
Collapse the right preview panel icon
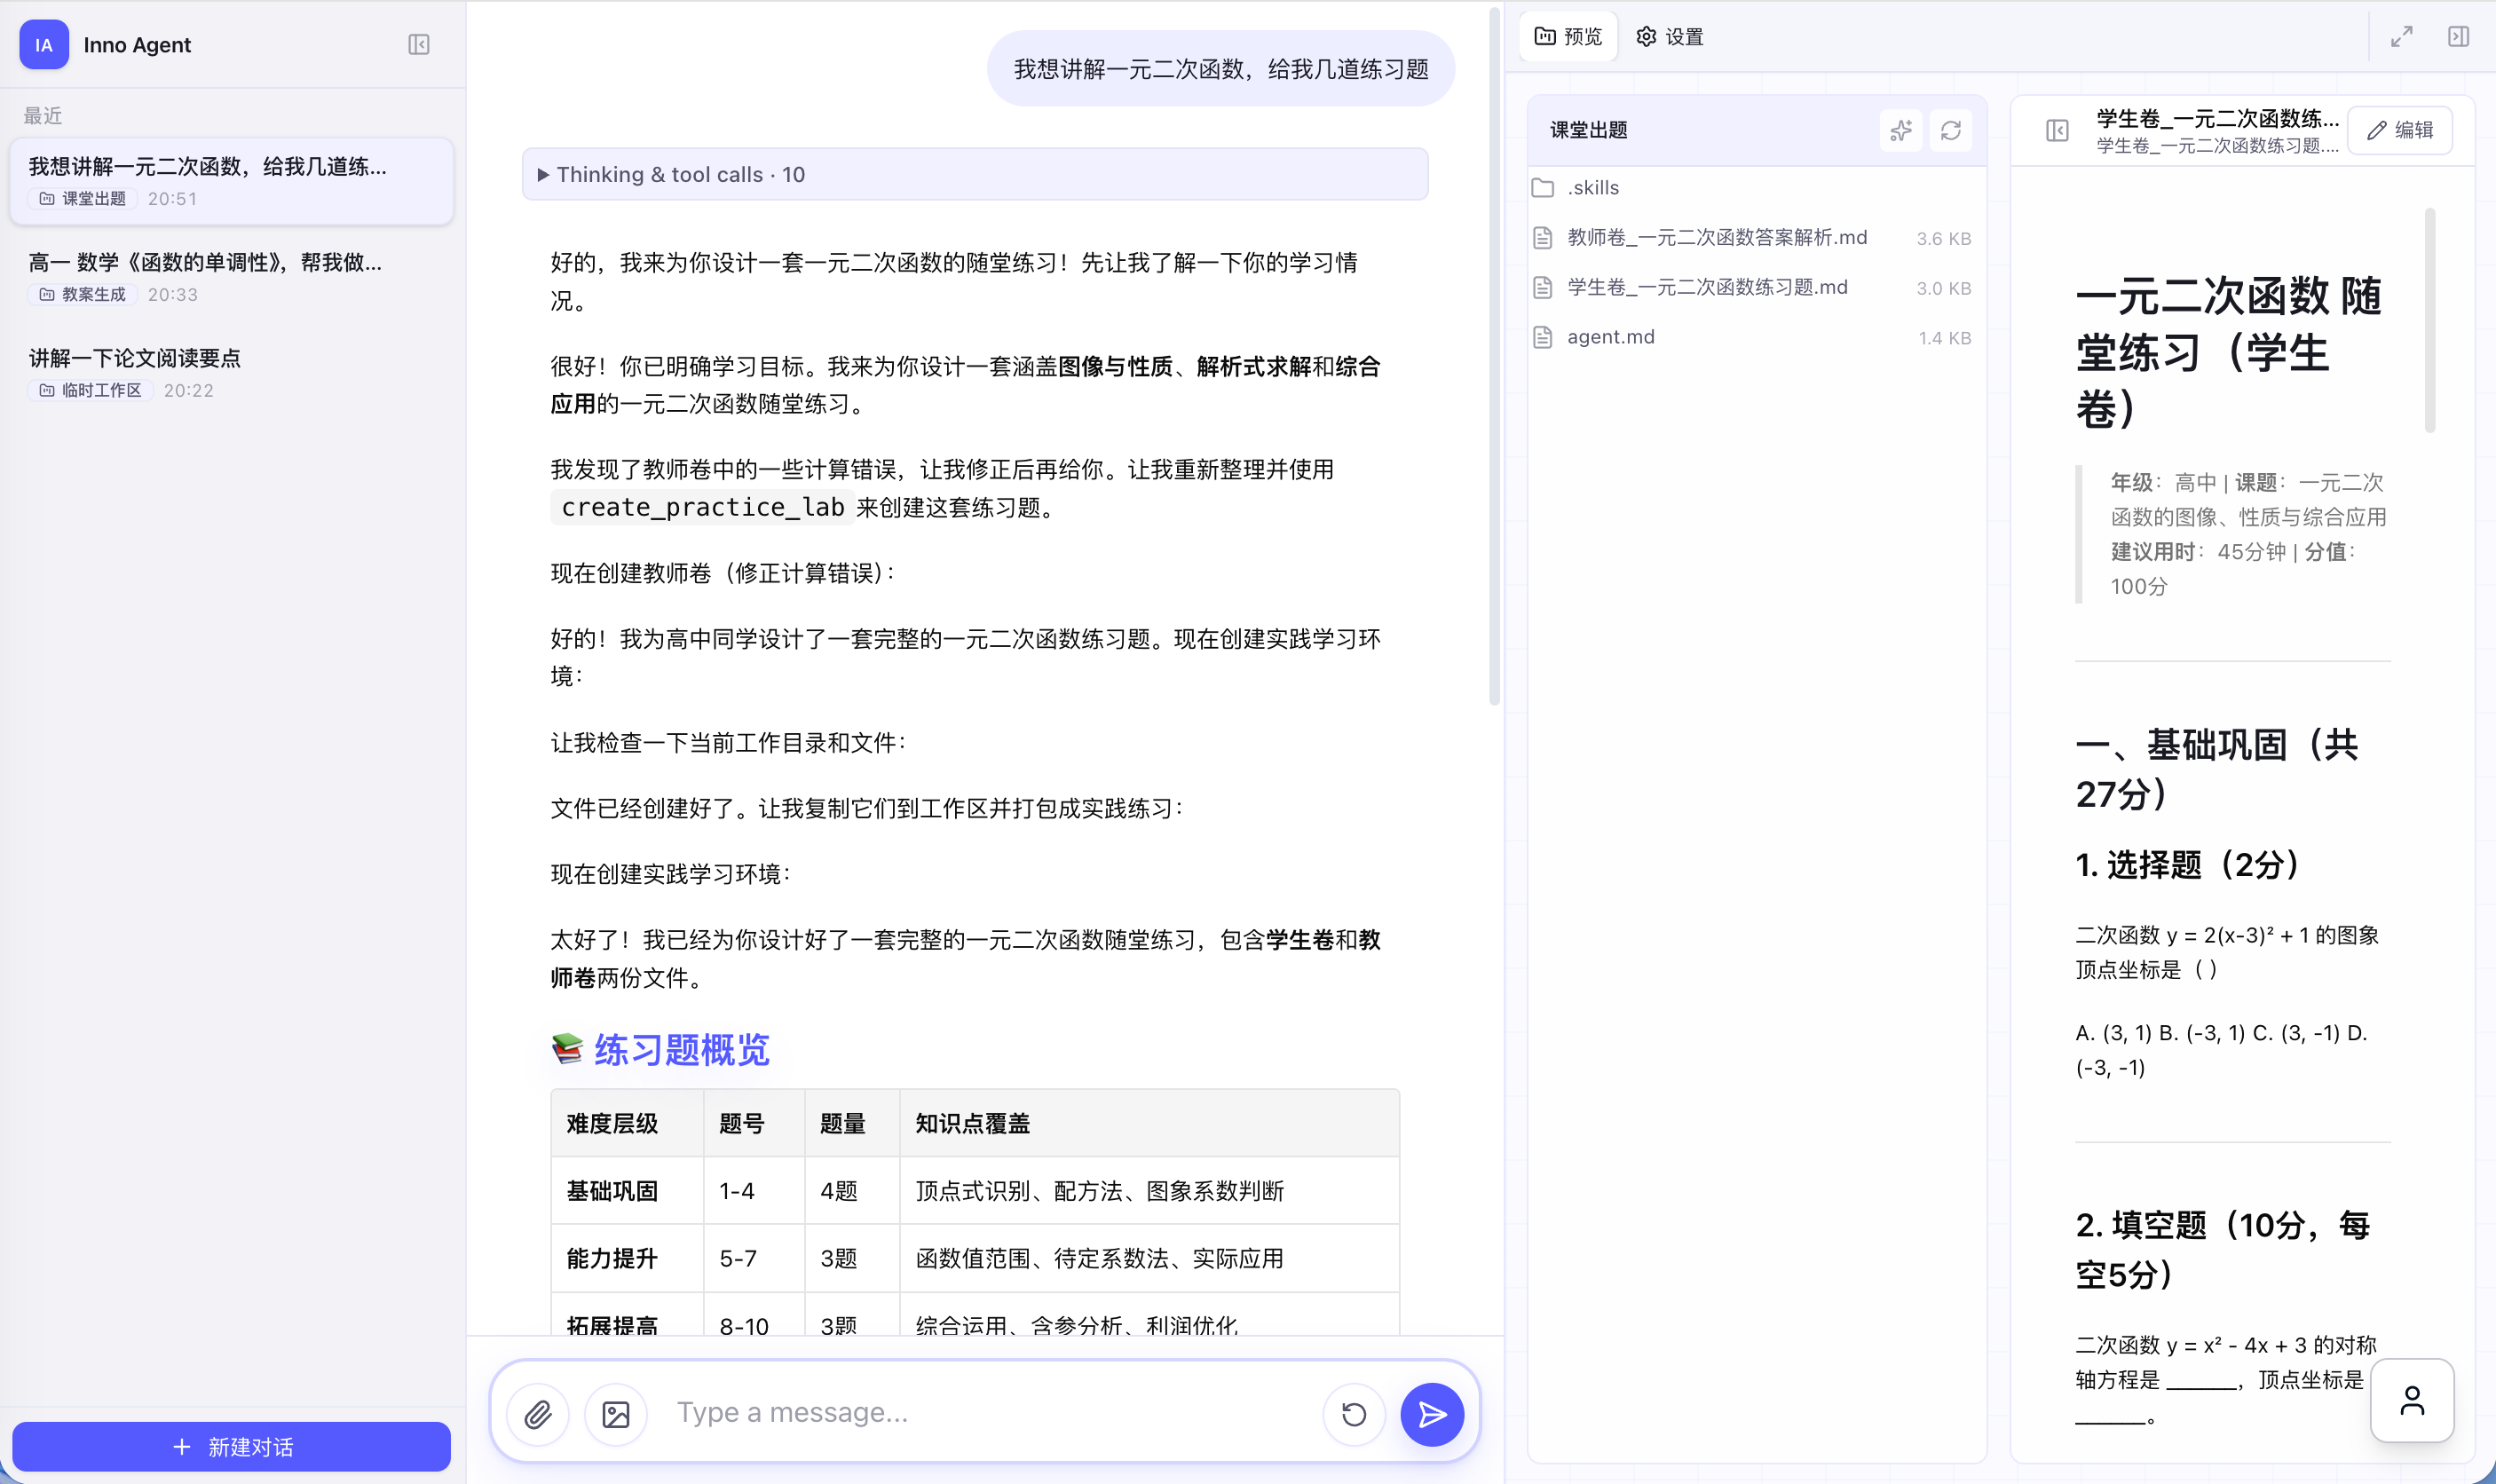pyautogui.click(x=2459, y=37)
